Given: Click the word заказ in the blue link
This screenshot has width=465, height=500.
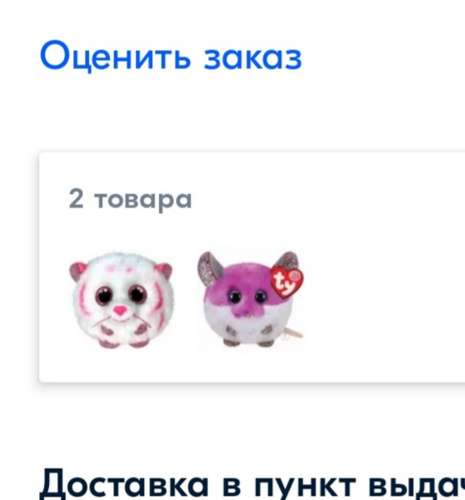Looking at the screenshot, I should tap(253, 58).
